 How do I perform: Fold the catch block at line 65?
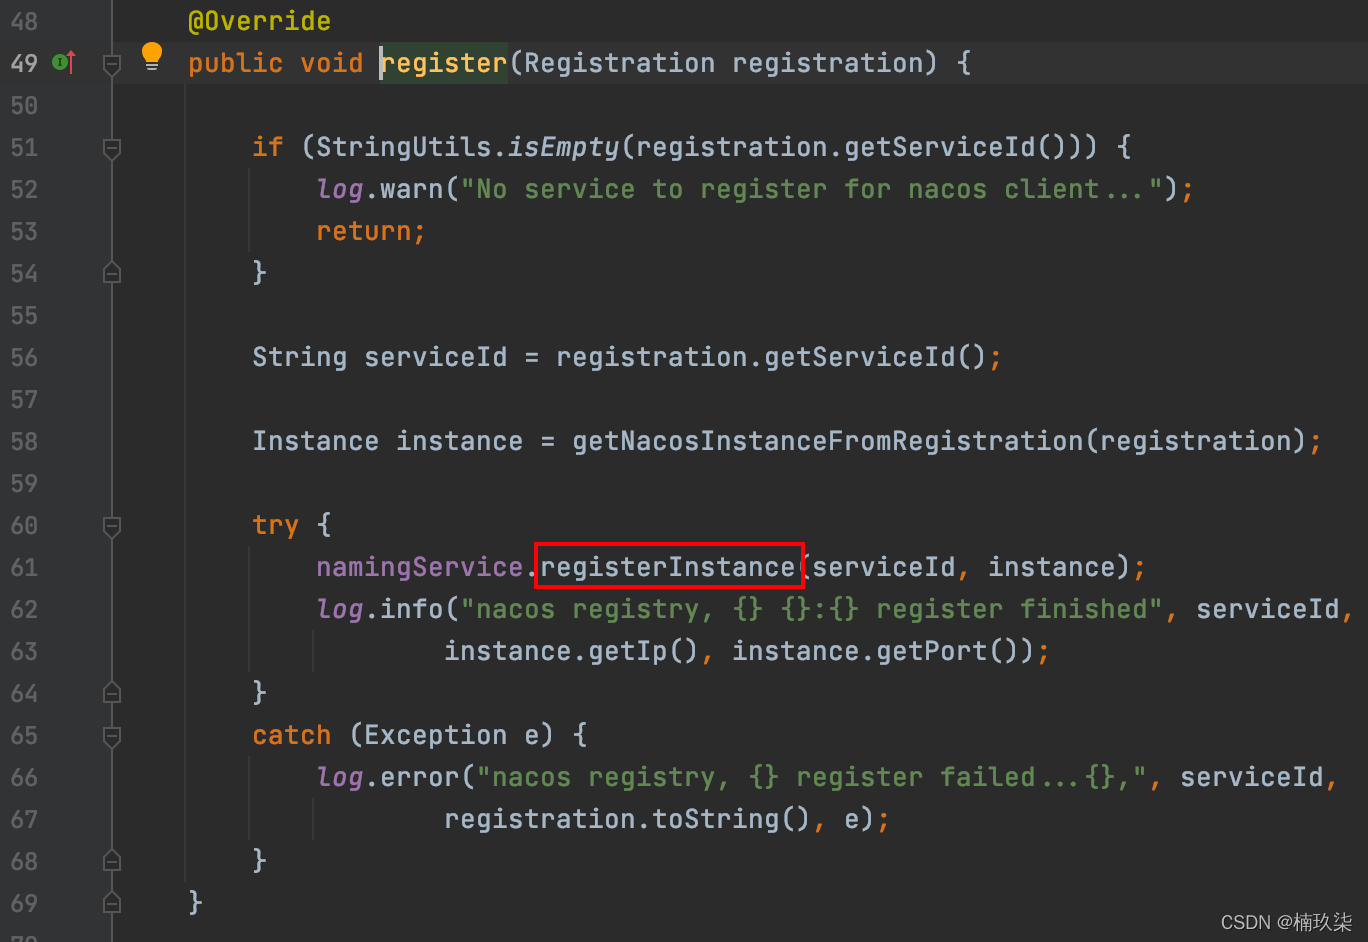click(x=112, y=736)
